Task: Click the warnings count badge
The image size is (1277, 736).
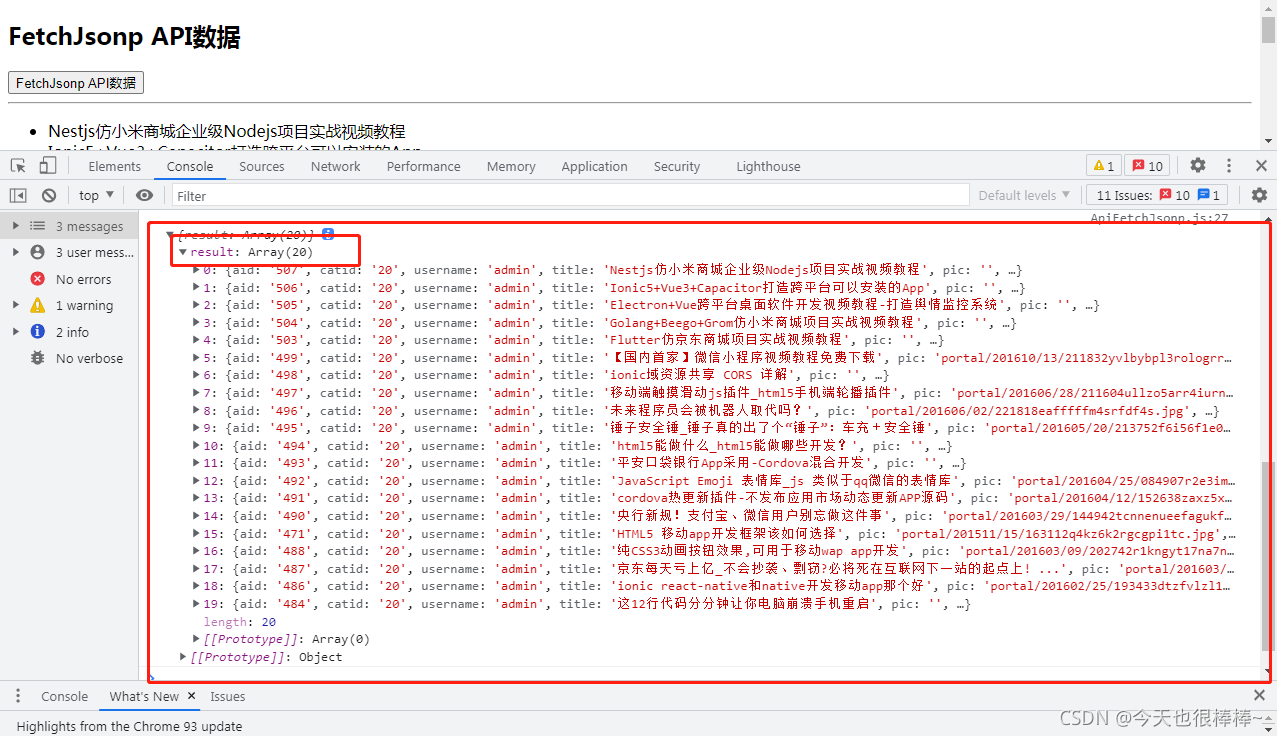Action: (x=1104, y=166)
